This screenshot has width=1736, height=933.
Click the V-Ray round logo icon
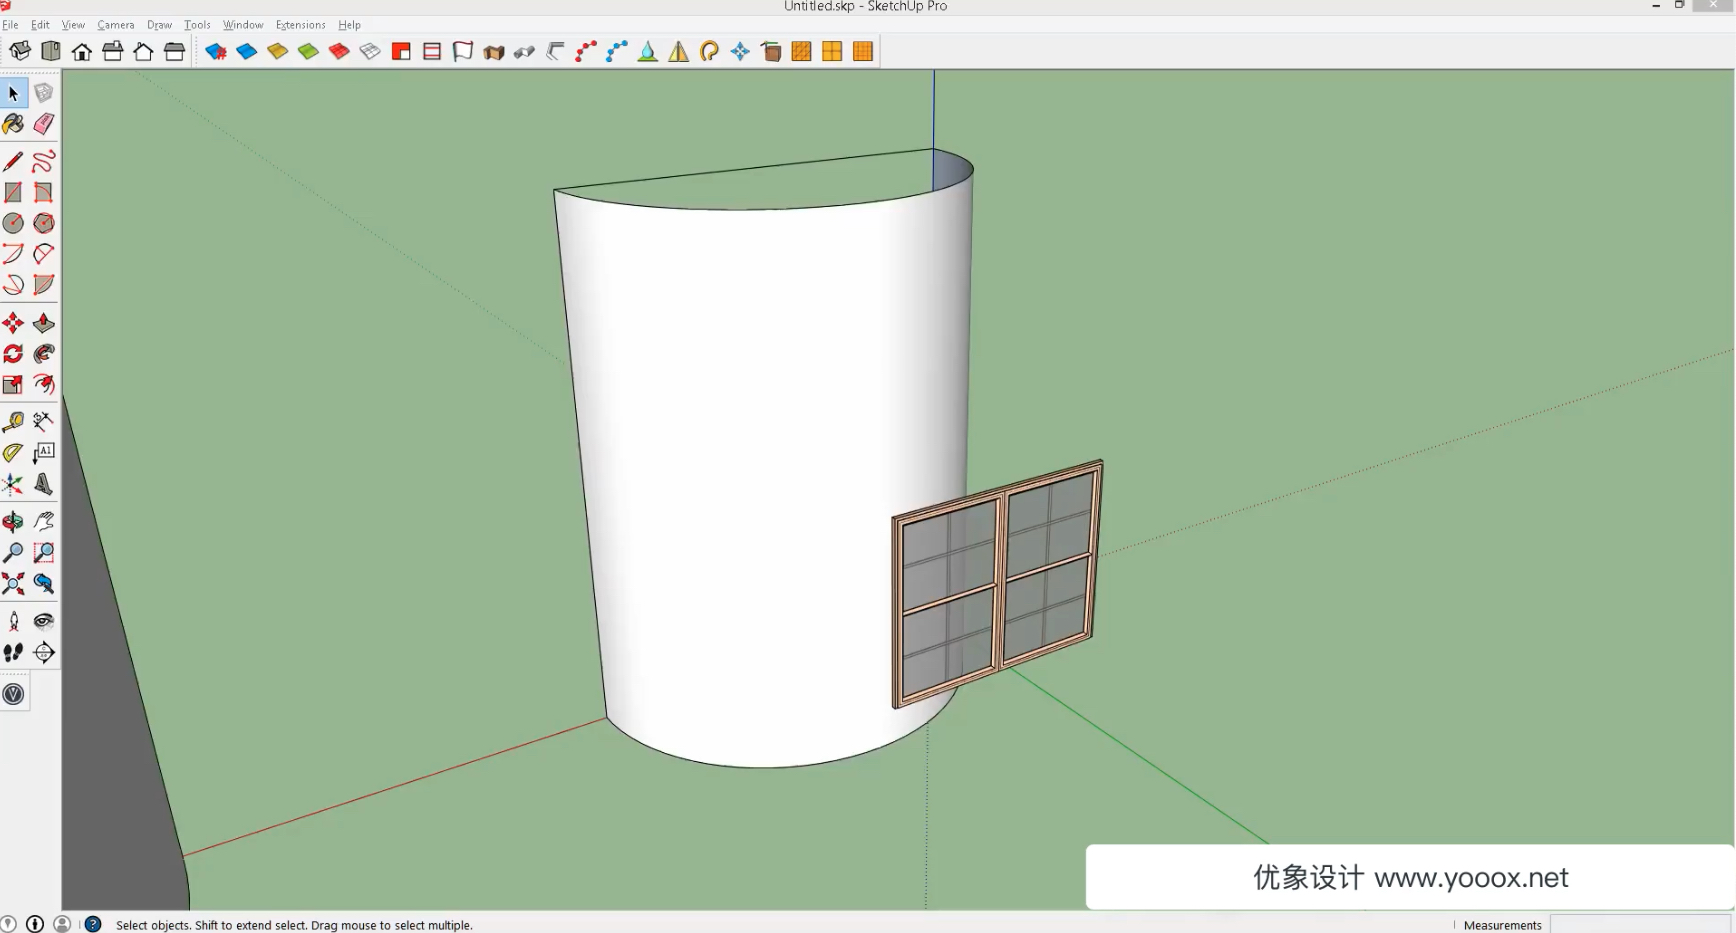point(13,694)
